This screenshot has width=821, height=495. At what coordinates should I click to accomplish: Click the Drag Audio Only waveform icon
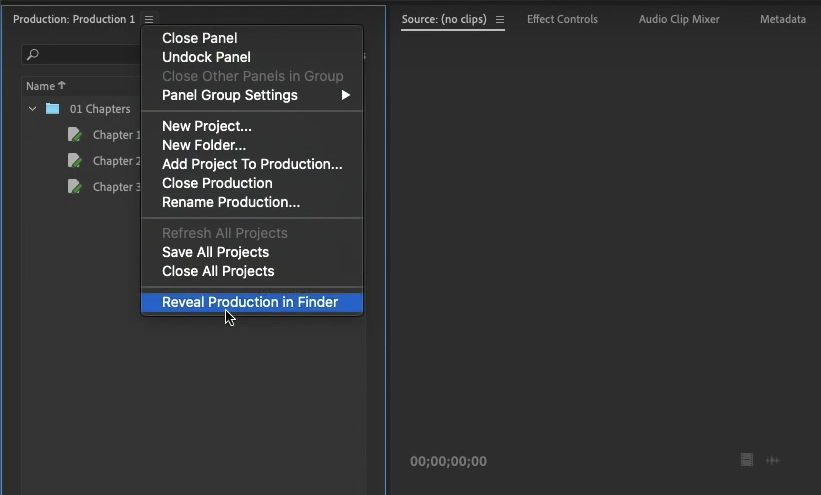click(x=772, y=460)
